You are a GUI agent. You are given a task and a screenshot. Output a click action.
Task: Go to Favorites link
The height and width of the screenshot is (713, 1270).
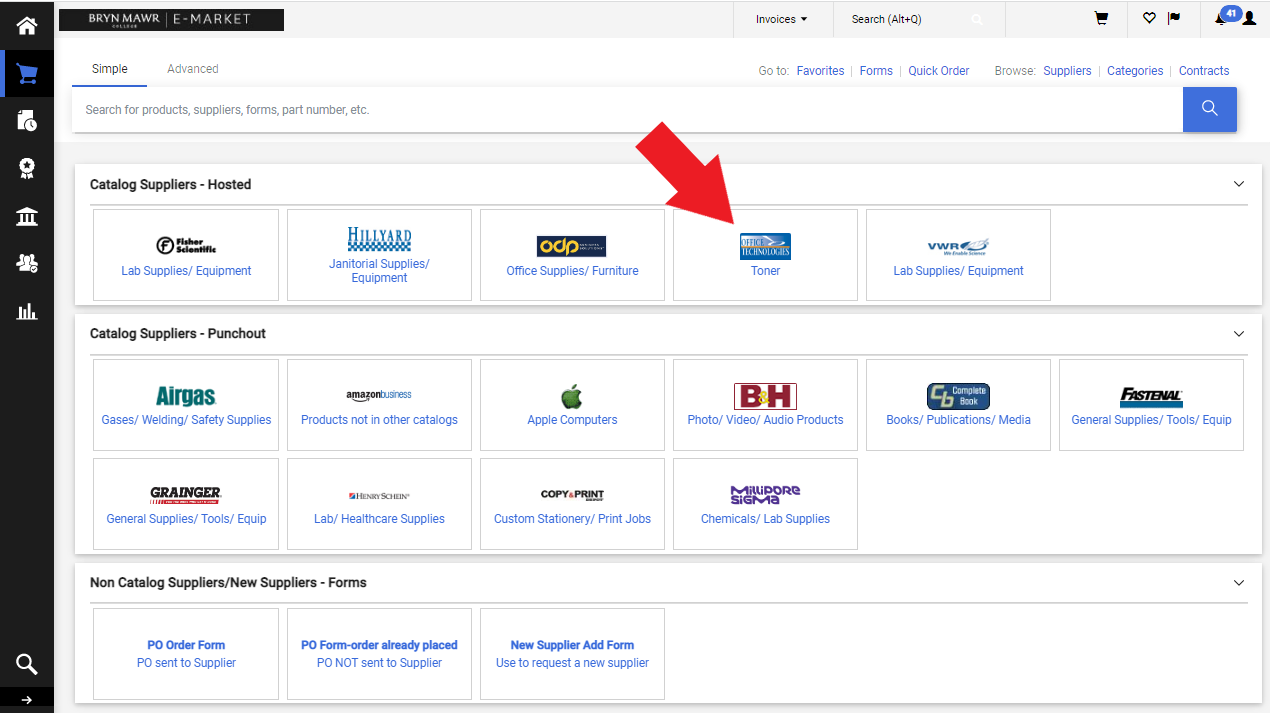(820, 71)
